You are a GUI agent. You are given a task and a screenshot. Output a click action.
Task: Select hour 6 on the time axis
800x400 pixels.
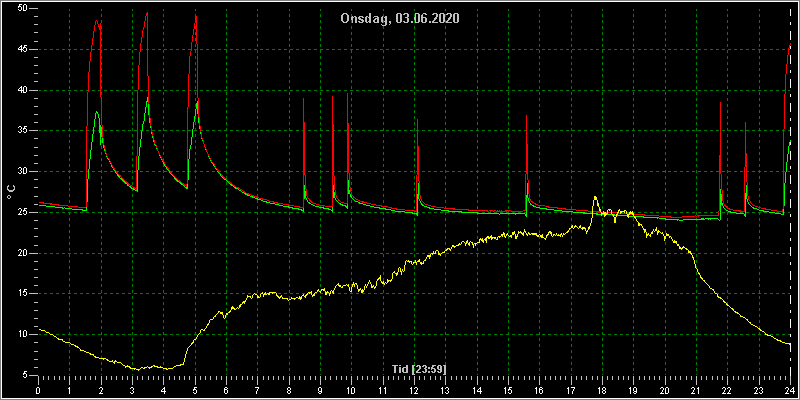[226, 390]
